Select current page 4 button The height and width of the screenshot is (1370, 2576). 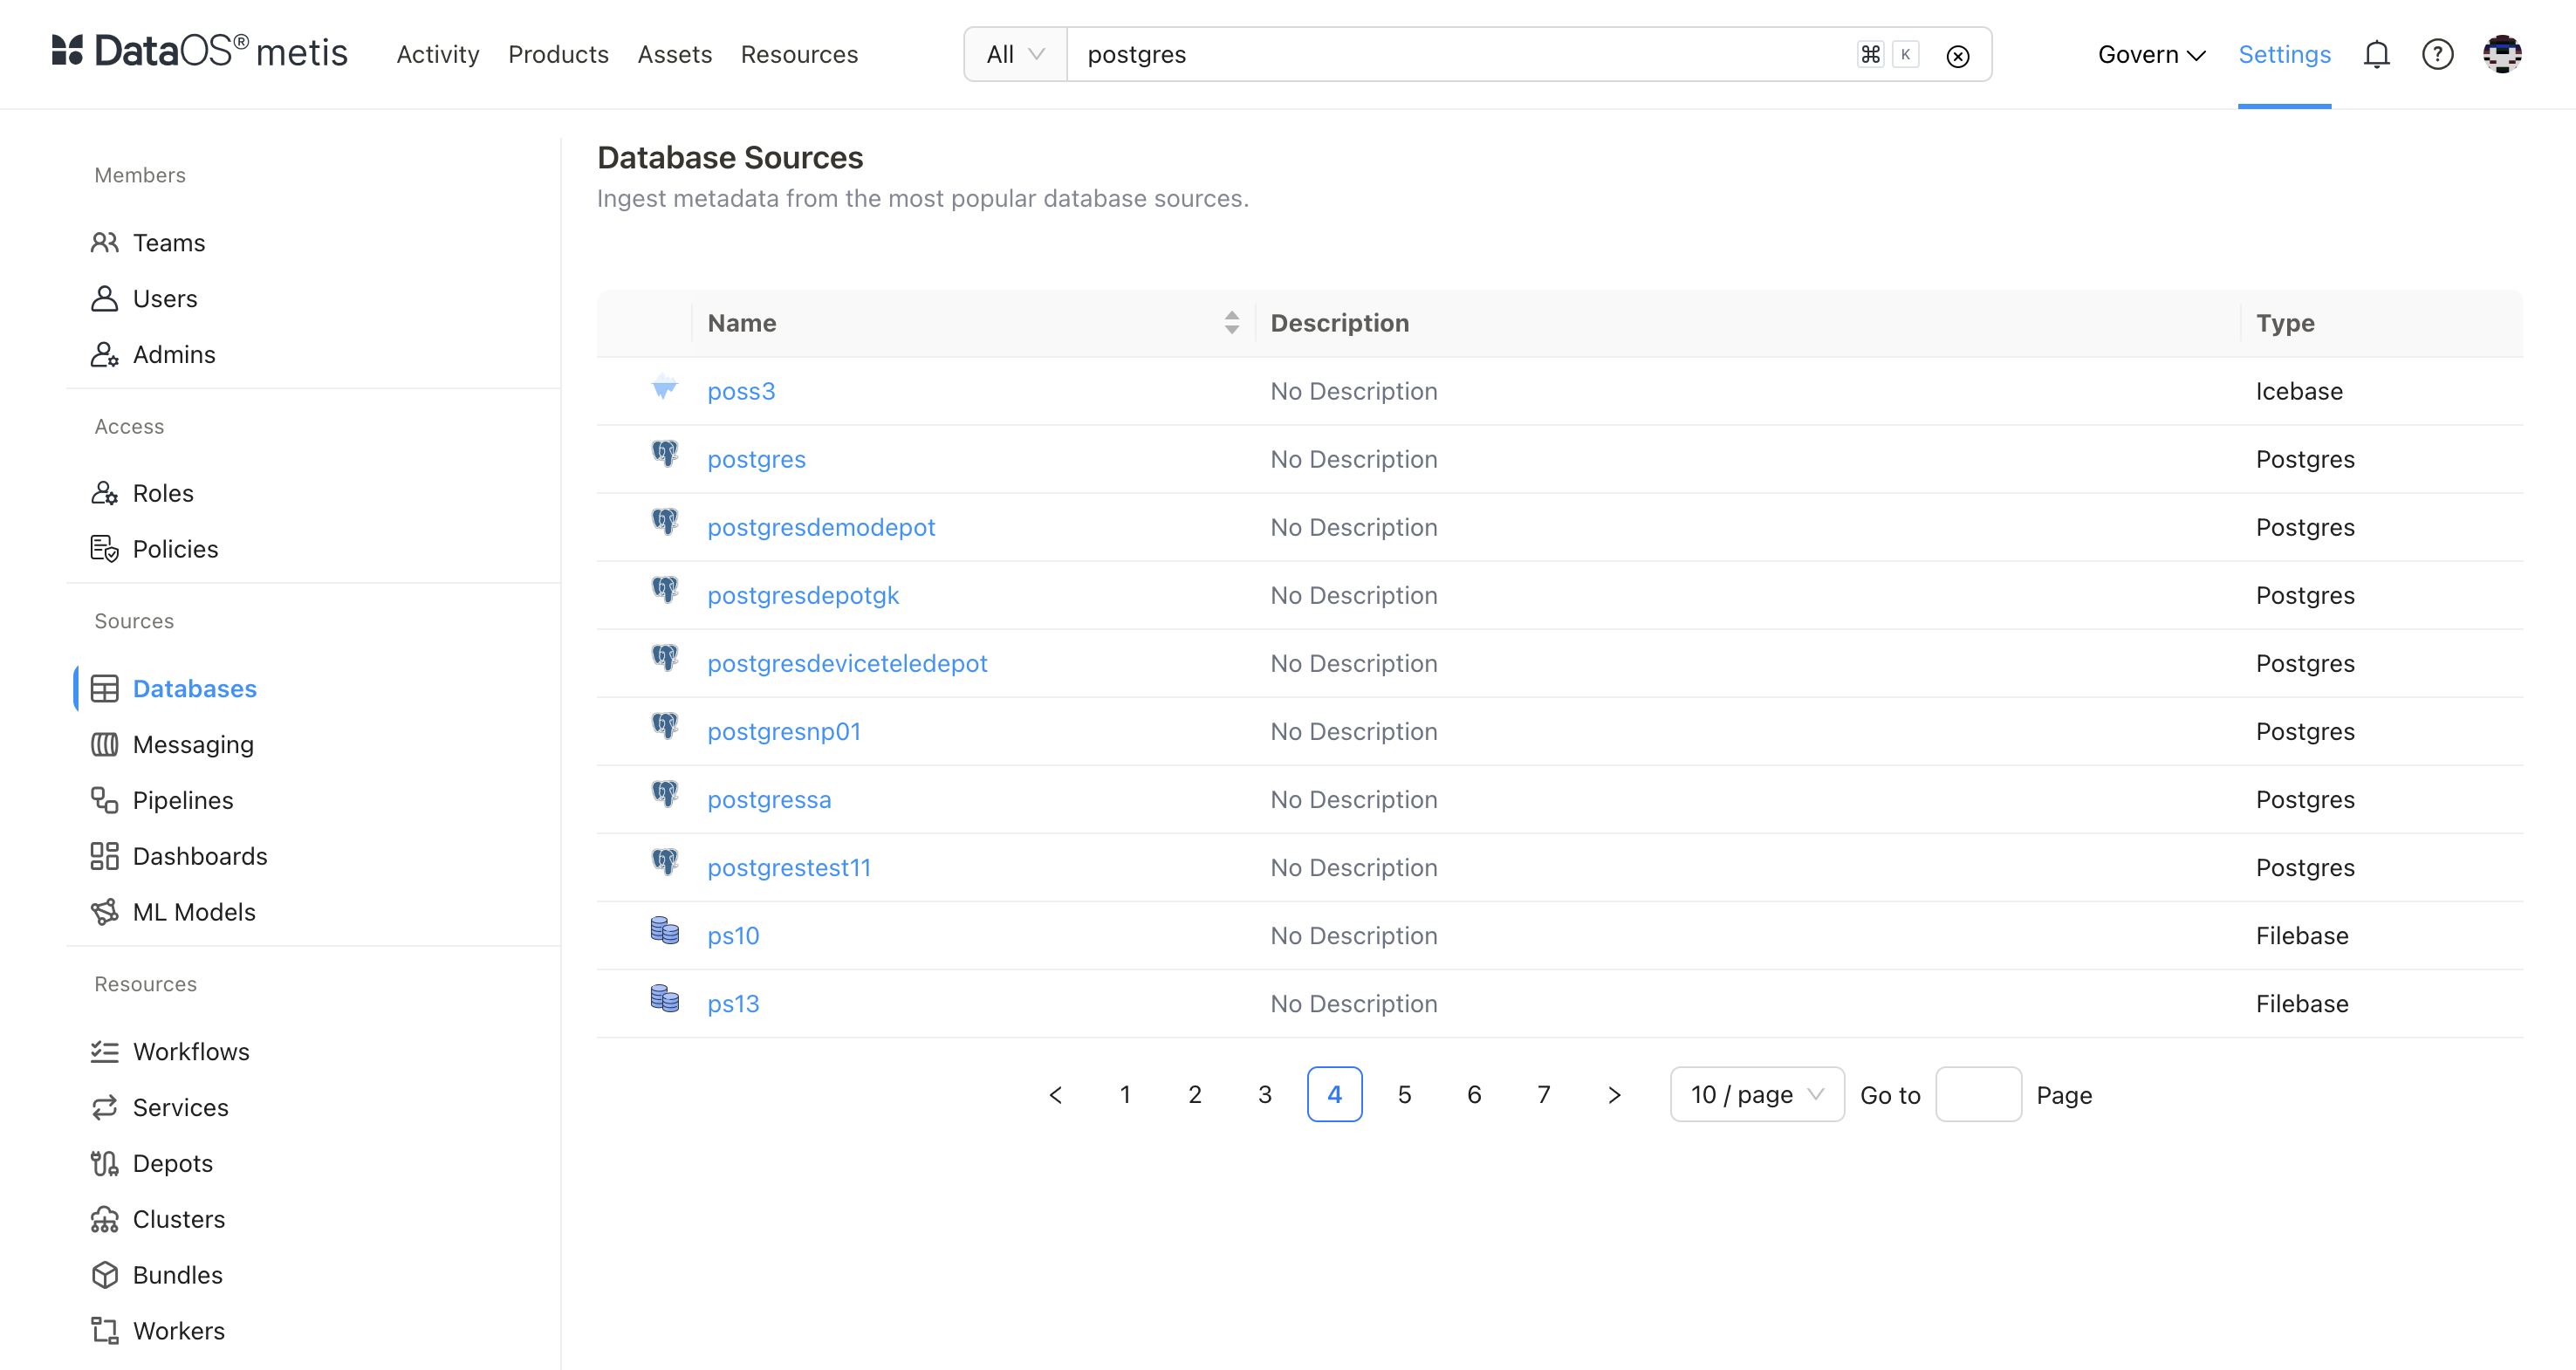pos(1334,1095)
